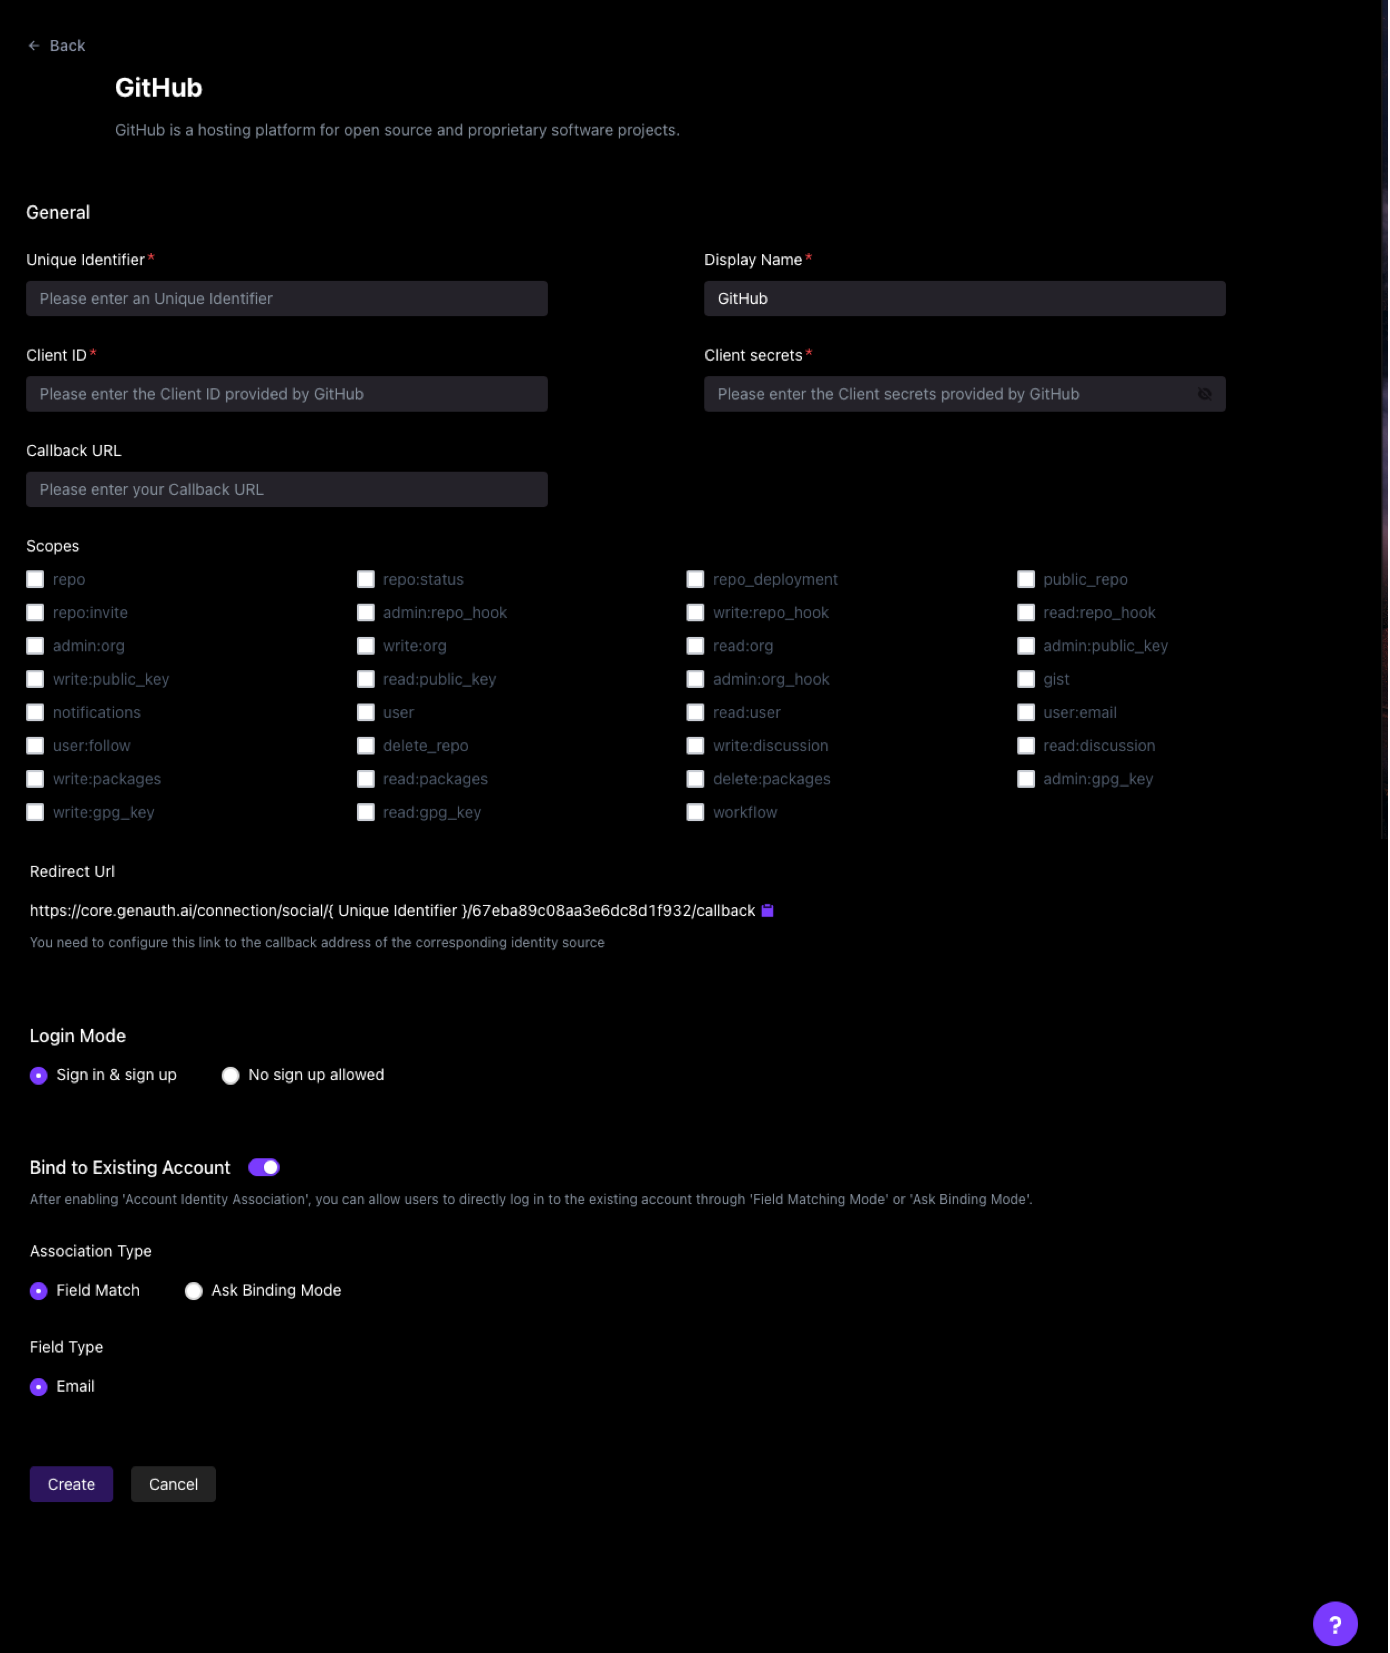
Task: Check the repo:invite scope
Action: pos(35,613)
